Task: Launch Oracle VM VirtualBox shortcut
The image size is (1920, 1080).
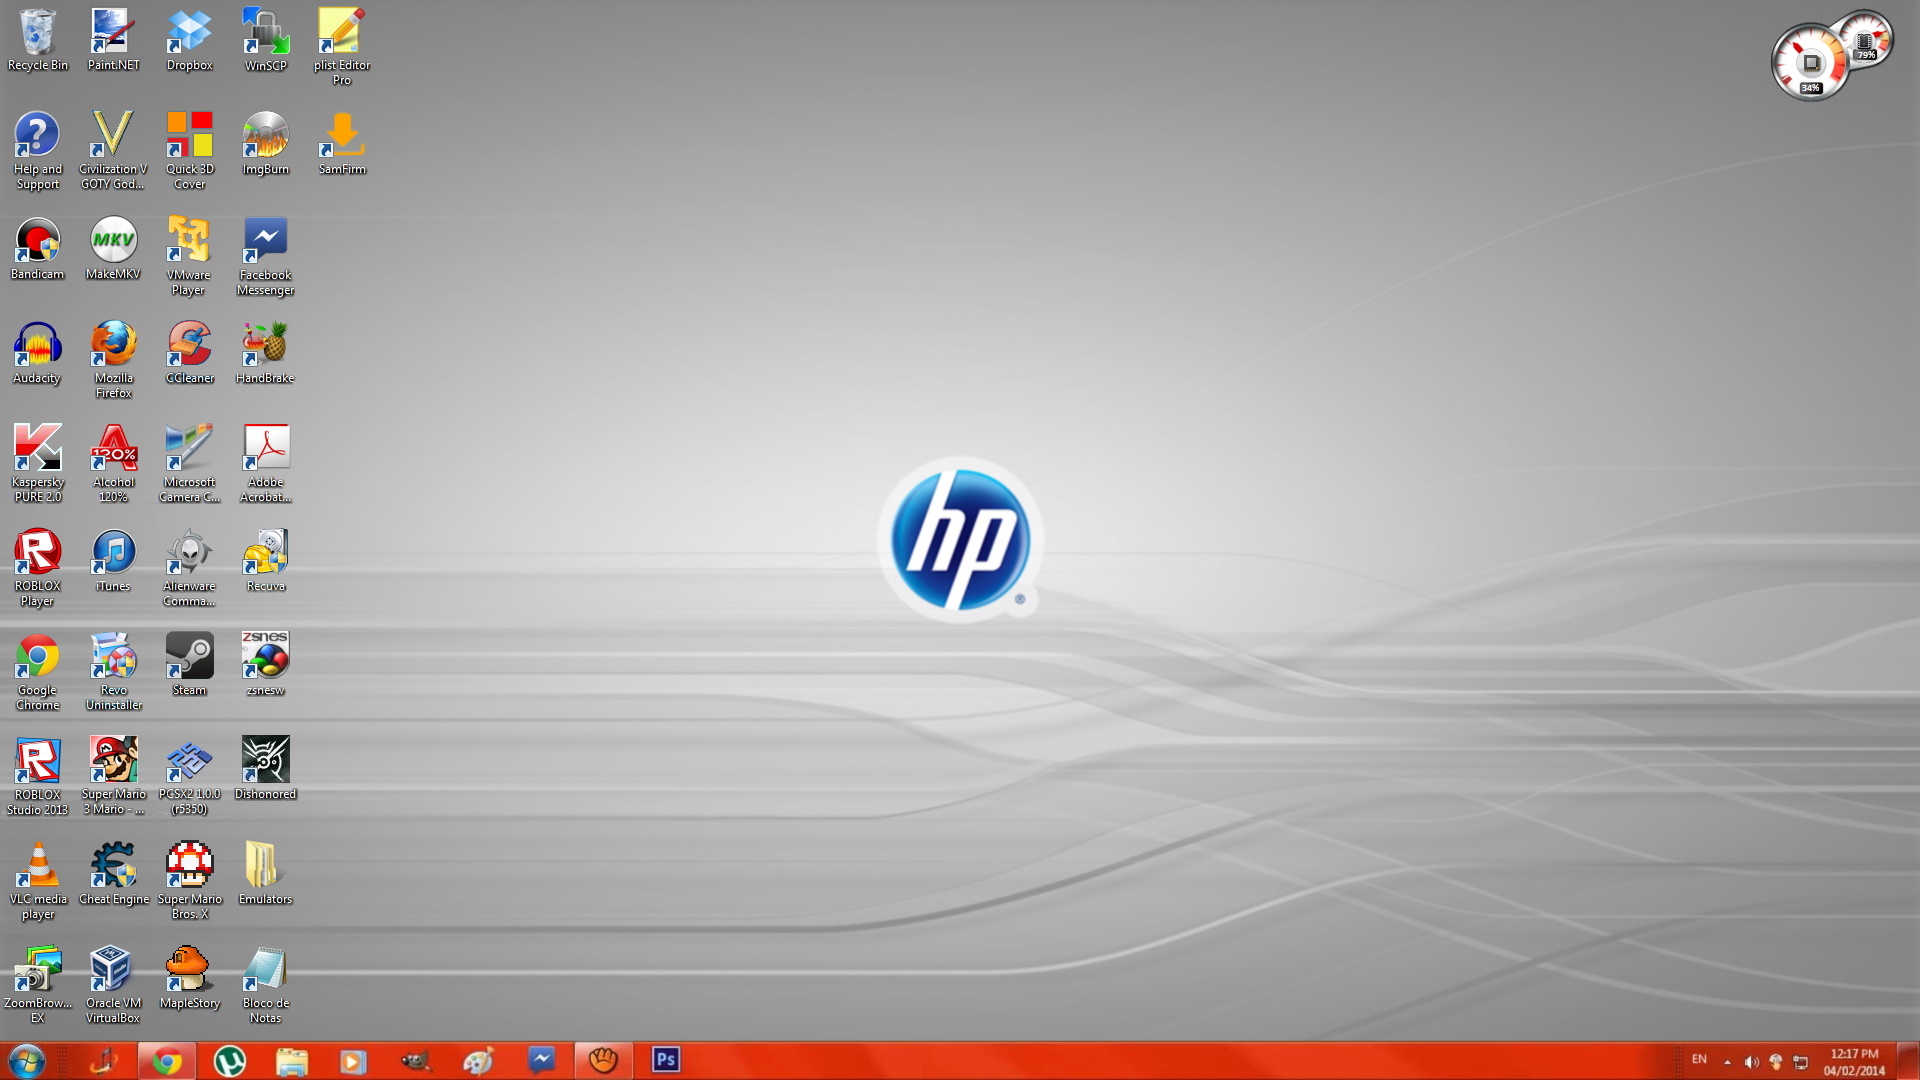Action: 113,985
